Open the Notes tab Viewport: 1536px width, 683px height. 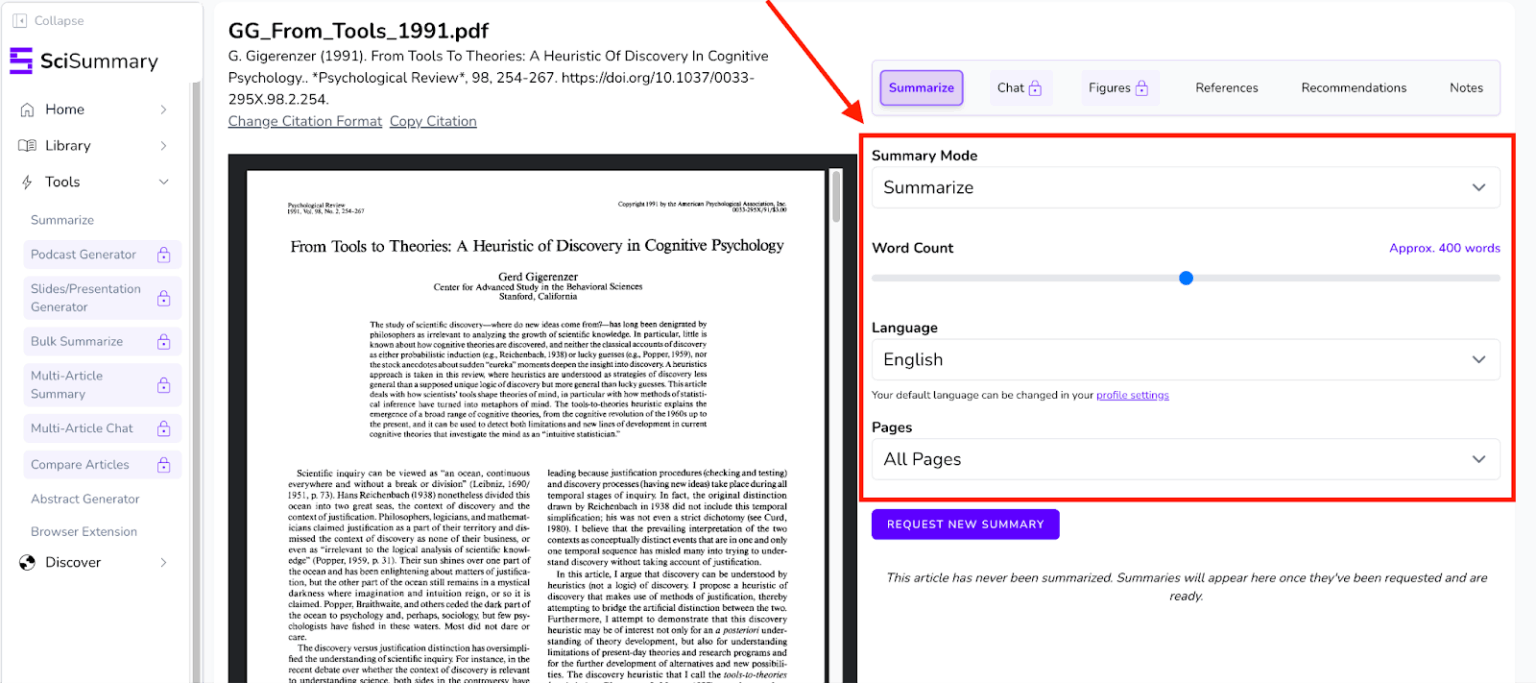click(1466, 87)
